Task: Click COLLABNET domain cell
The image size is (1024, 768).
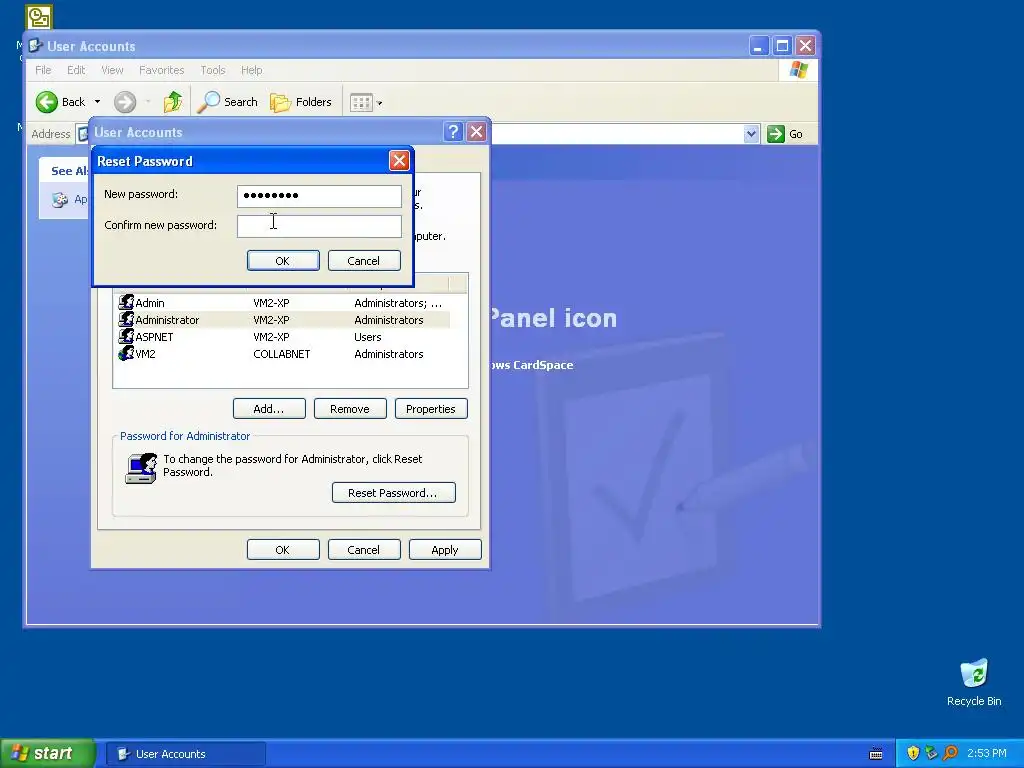Action: point(281,354)
